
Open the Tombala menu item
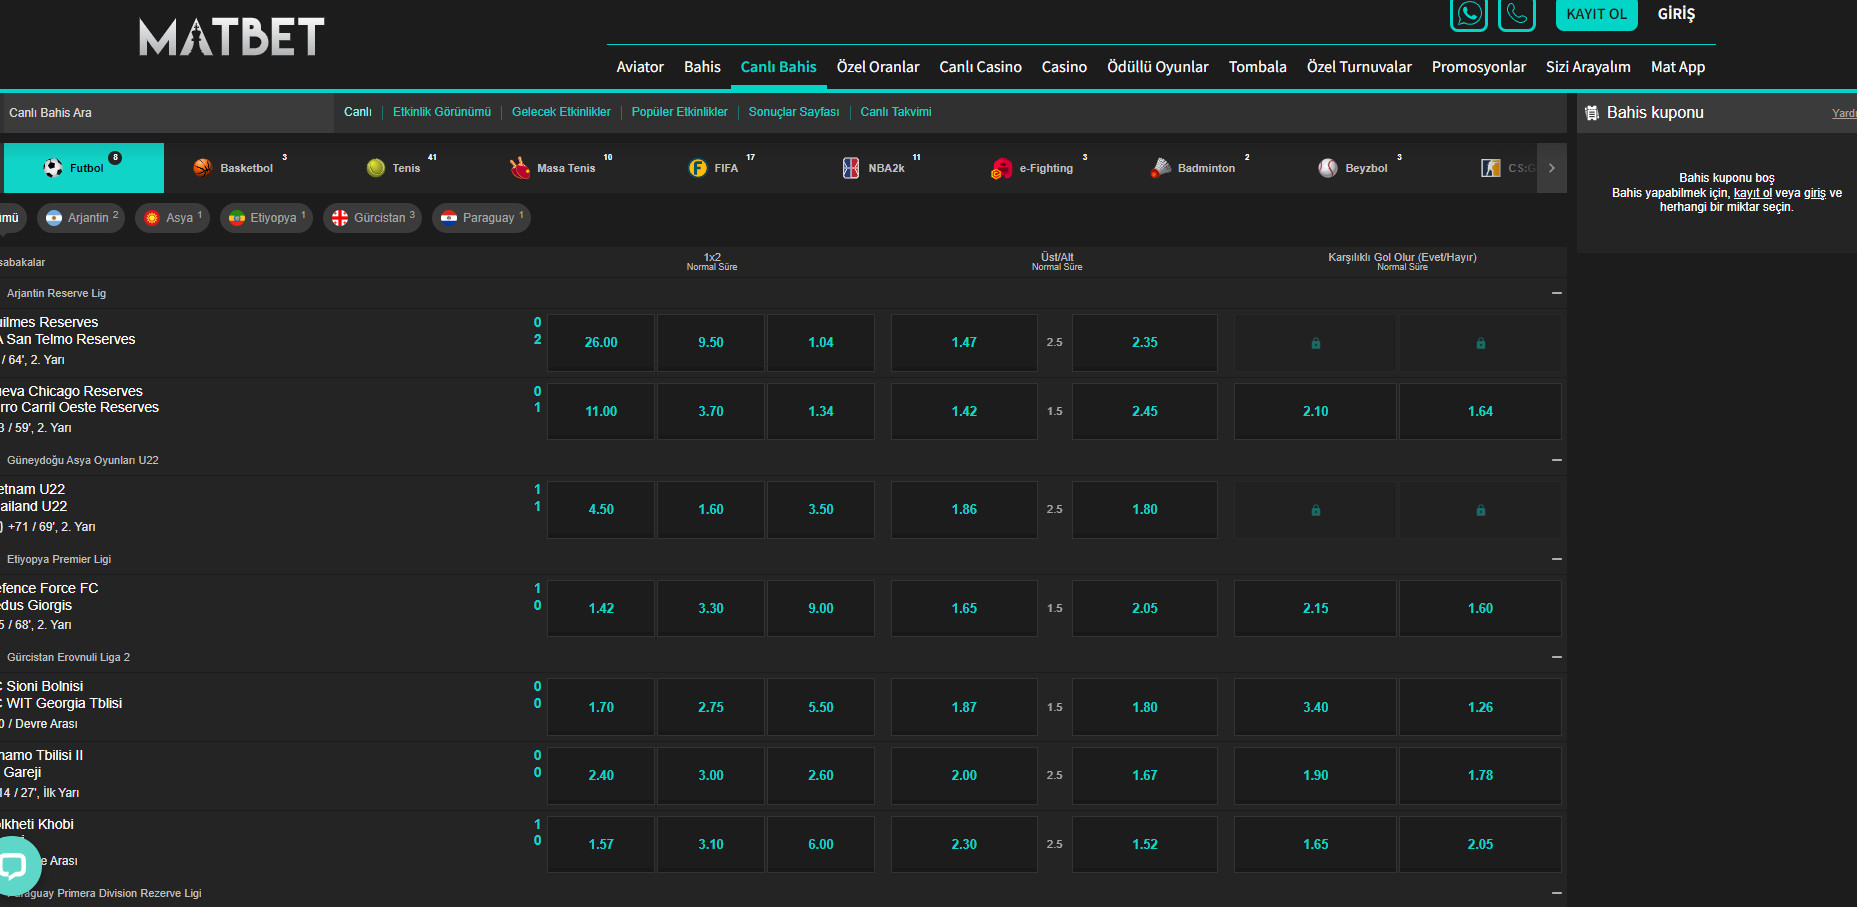coord(1258,67)
